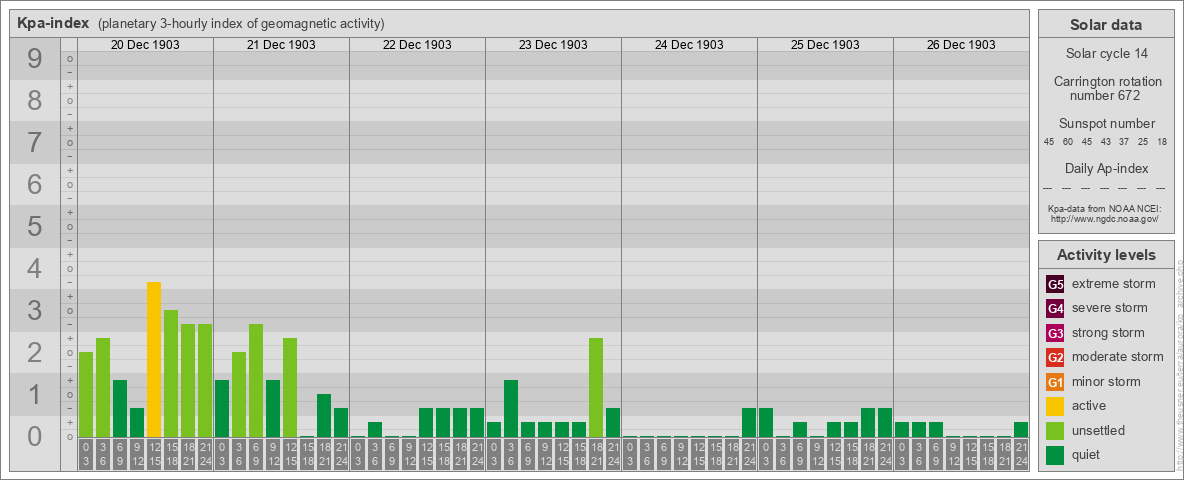
Task: Click the 'Kpa-data from NOAA NCEI:' text
Action: 1105,208
